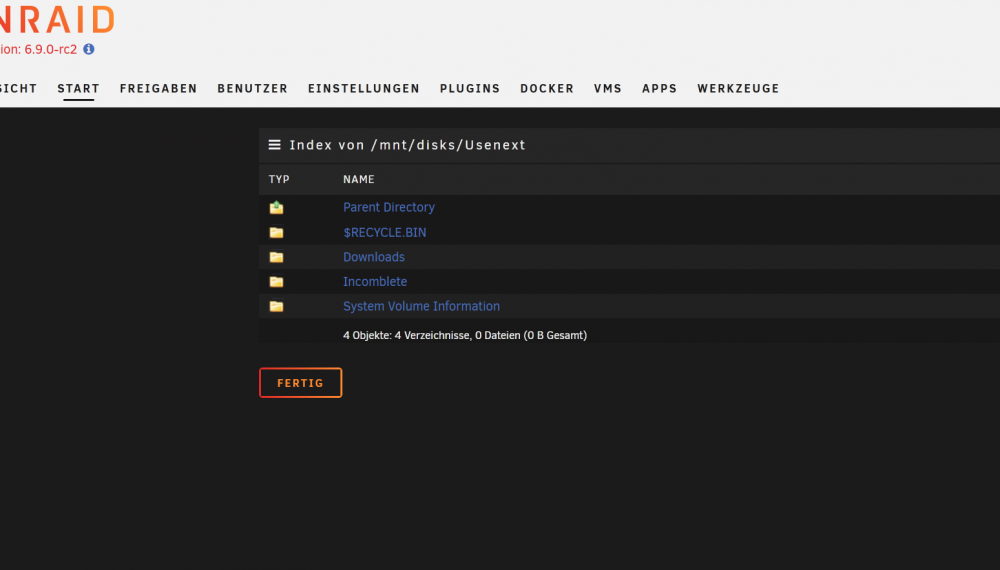Click the version info icon
Screen dimensions: 1000x570
[x=89, y=49]
